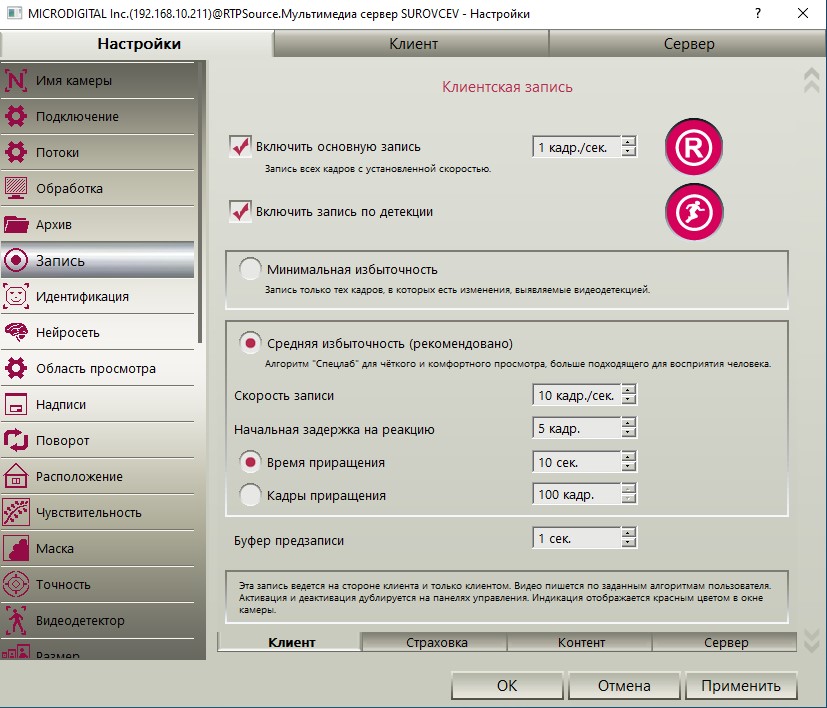This screenshot has height=708, width=827.
Task: Decrease main recording 1 кадр./сек. value
Action: coord(628,152)
